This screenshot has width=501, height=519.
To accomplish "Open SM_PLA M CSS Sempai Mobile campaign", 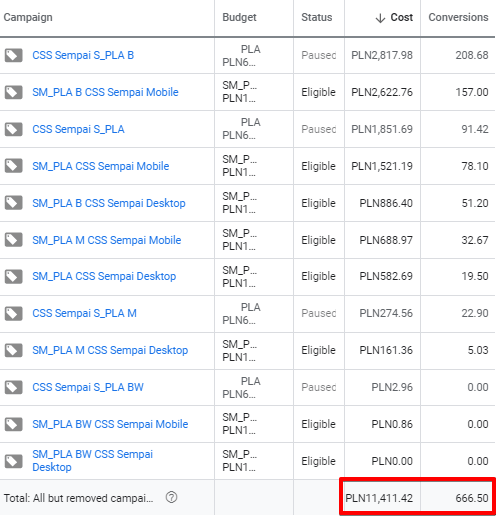I will [107, 240].
